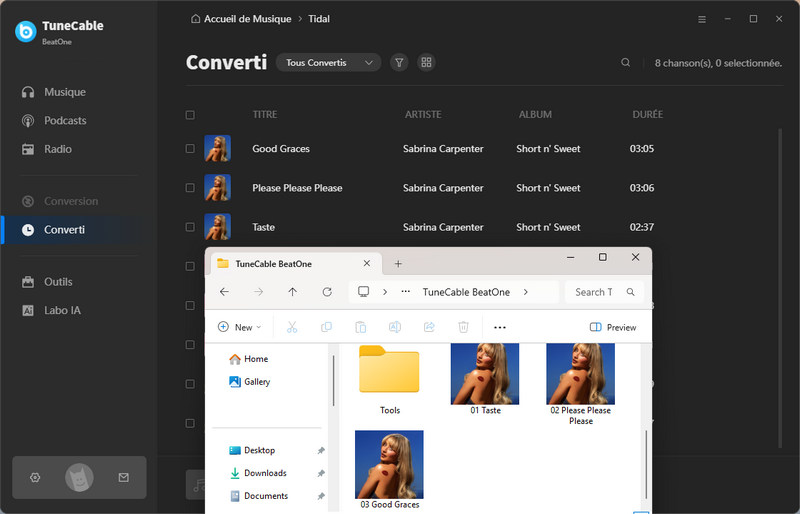Select Labo IA in the sidebar
The width and height of the screenshot is (800, 514).
coord(62,311)
